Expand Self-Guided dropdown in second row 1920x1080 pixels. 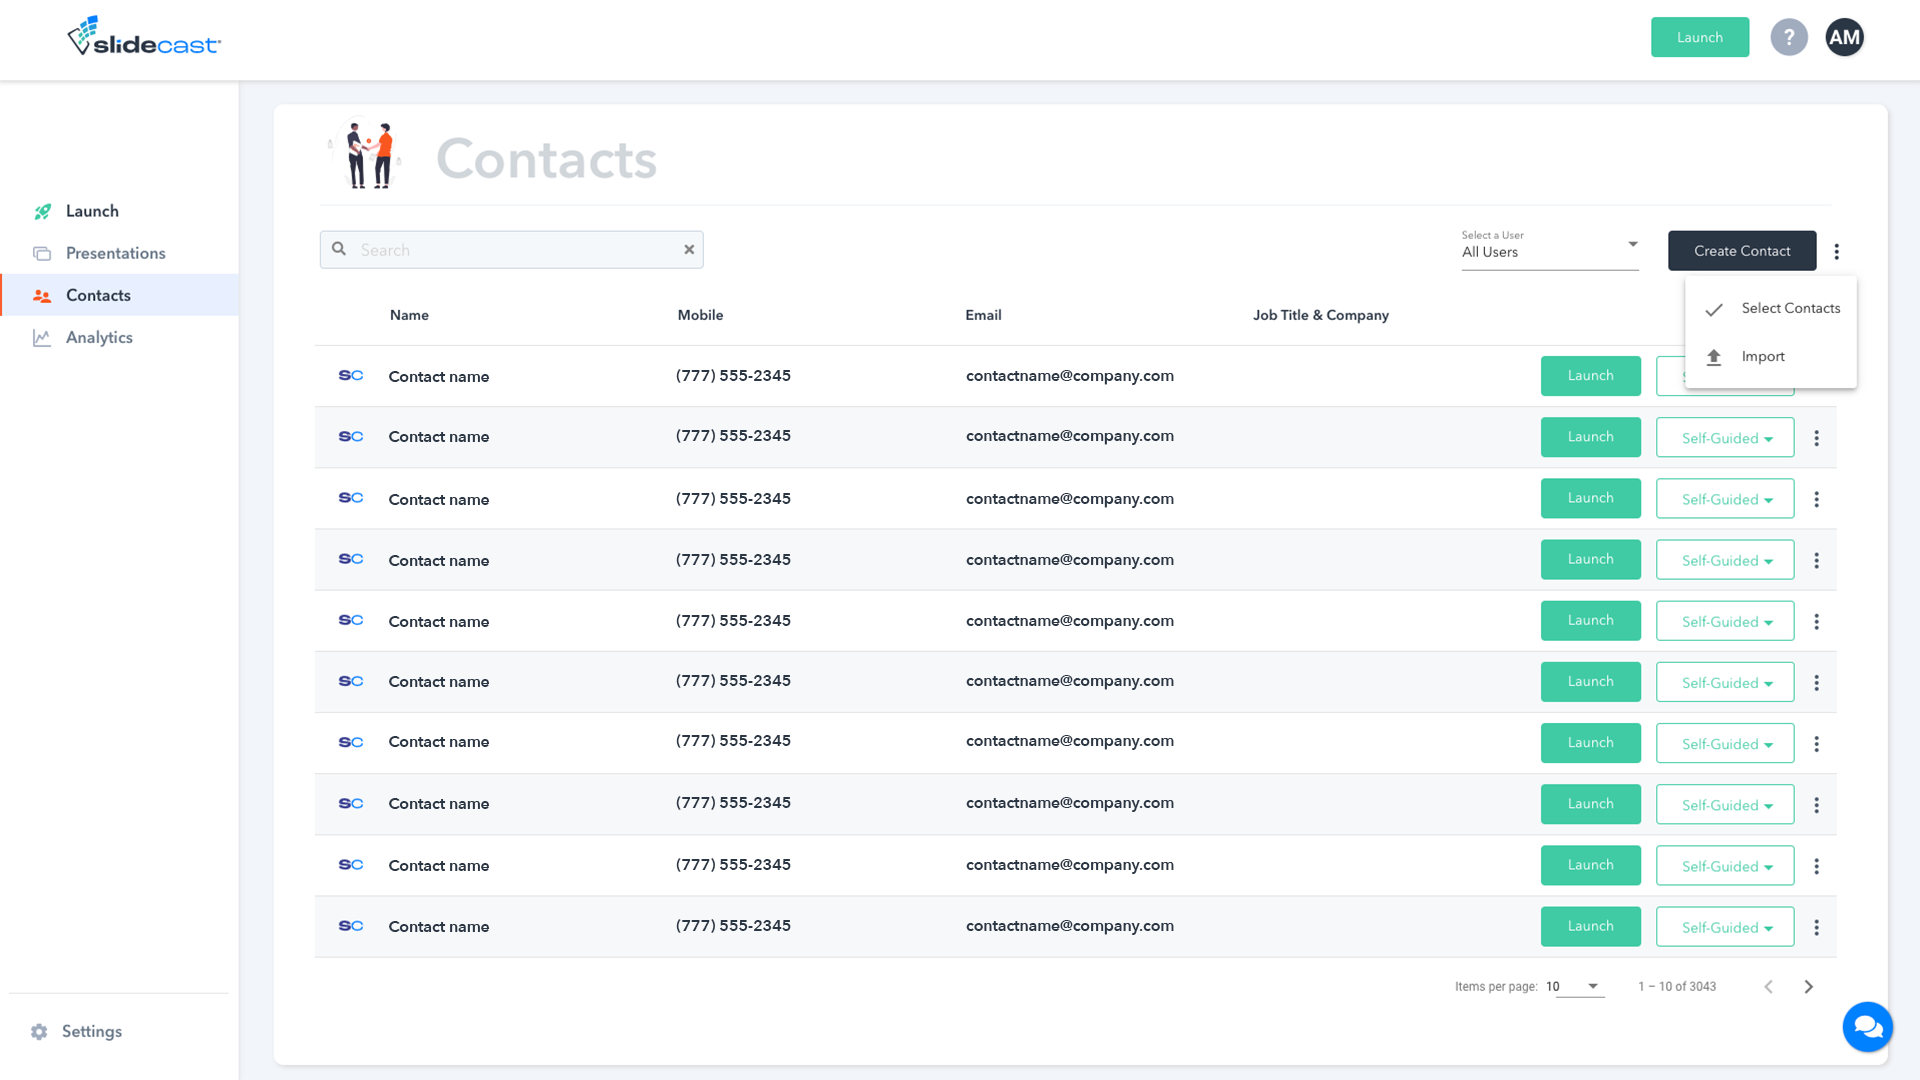click(1725, 438)
